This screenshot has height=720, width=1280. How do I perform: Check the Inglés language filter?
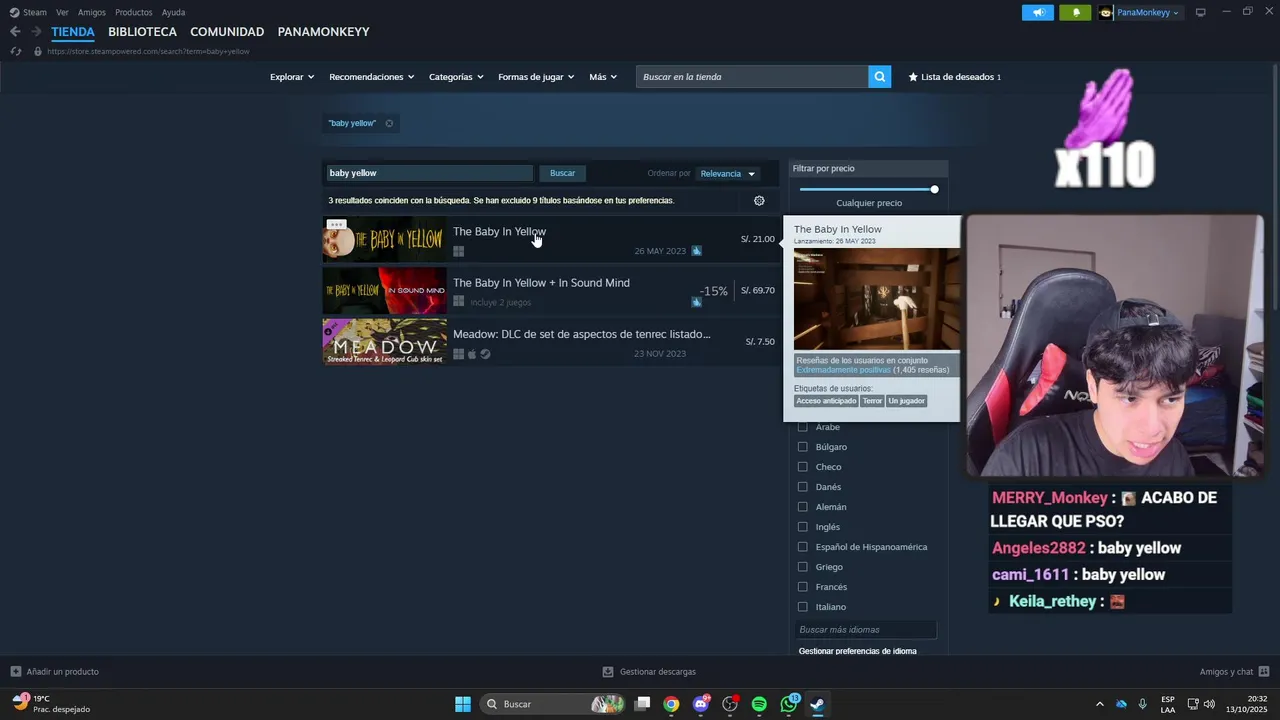(802, 527)
